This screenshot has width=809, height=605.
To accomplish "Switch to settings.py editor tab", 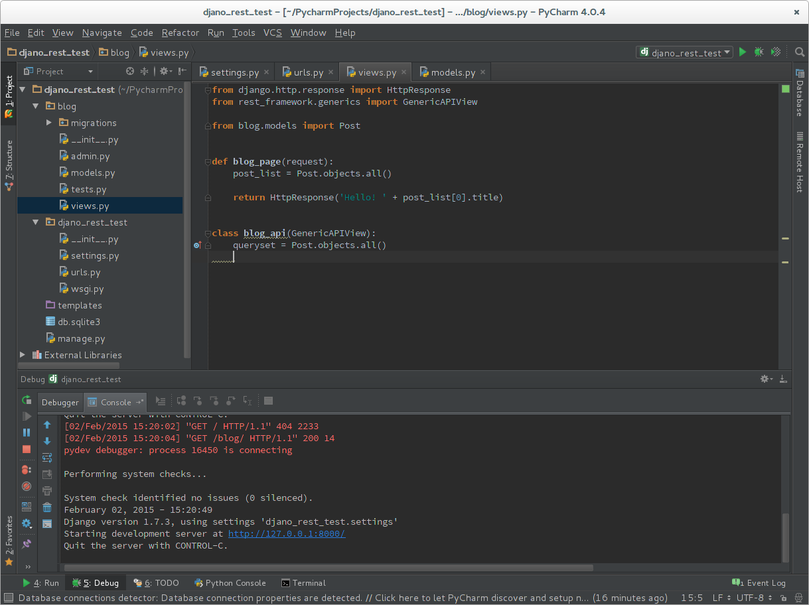I will click(234, 72).
